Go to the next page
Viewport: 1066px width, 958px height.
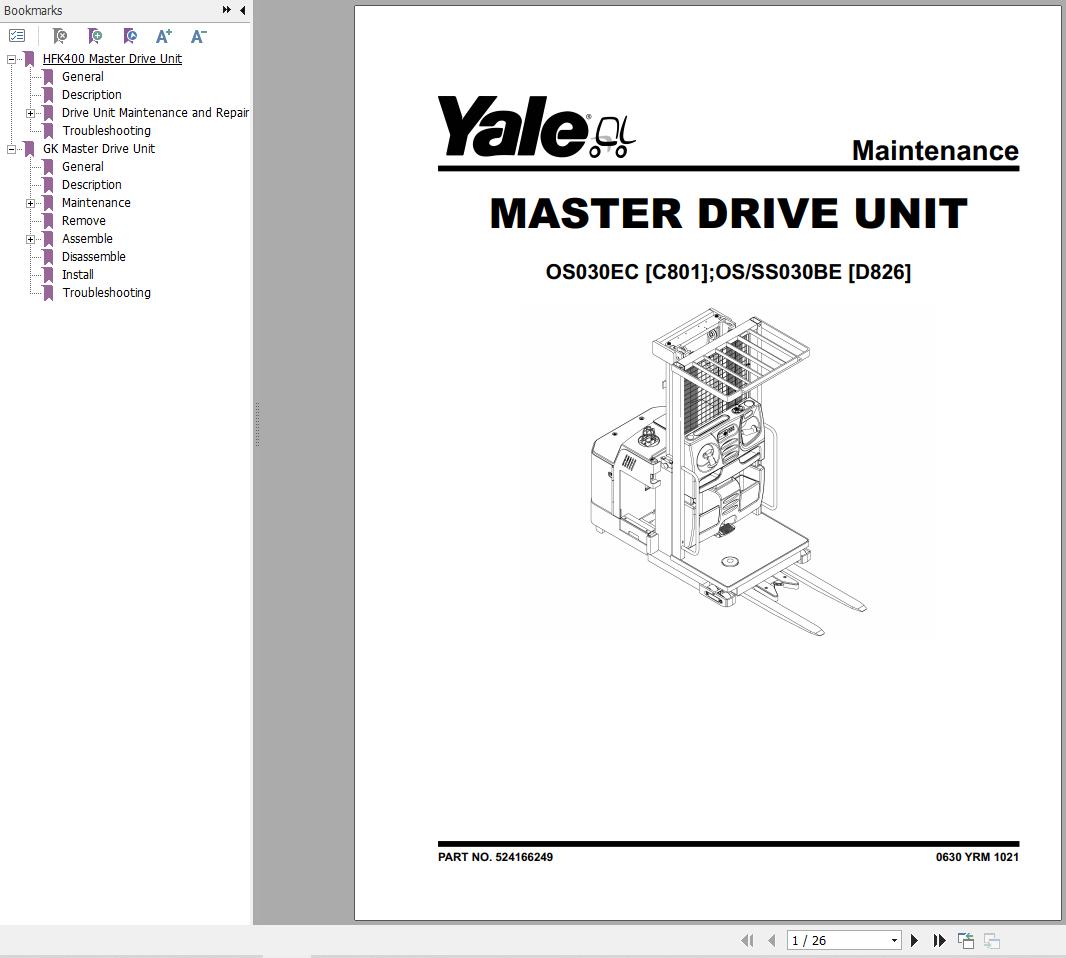click(914, 940)
